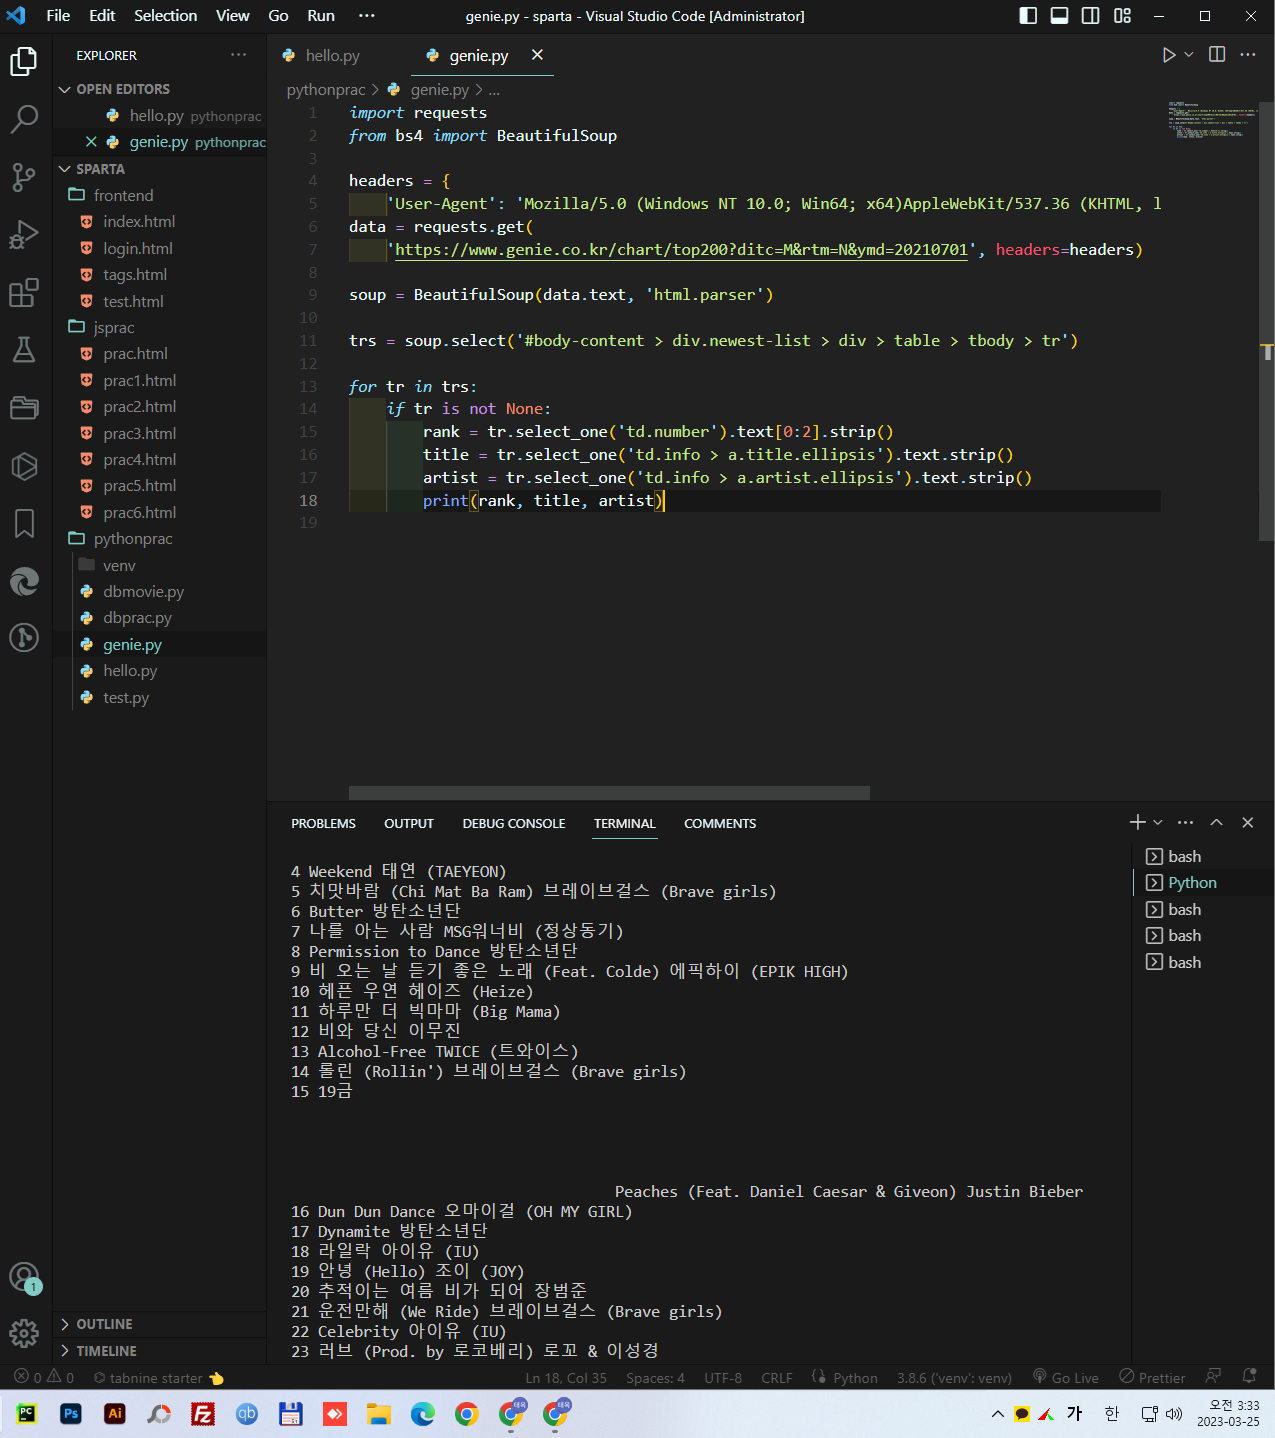Expand the OUTLINE section
Screen dimensions: 1275x1438
[x=160, y=1324]
